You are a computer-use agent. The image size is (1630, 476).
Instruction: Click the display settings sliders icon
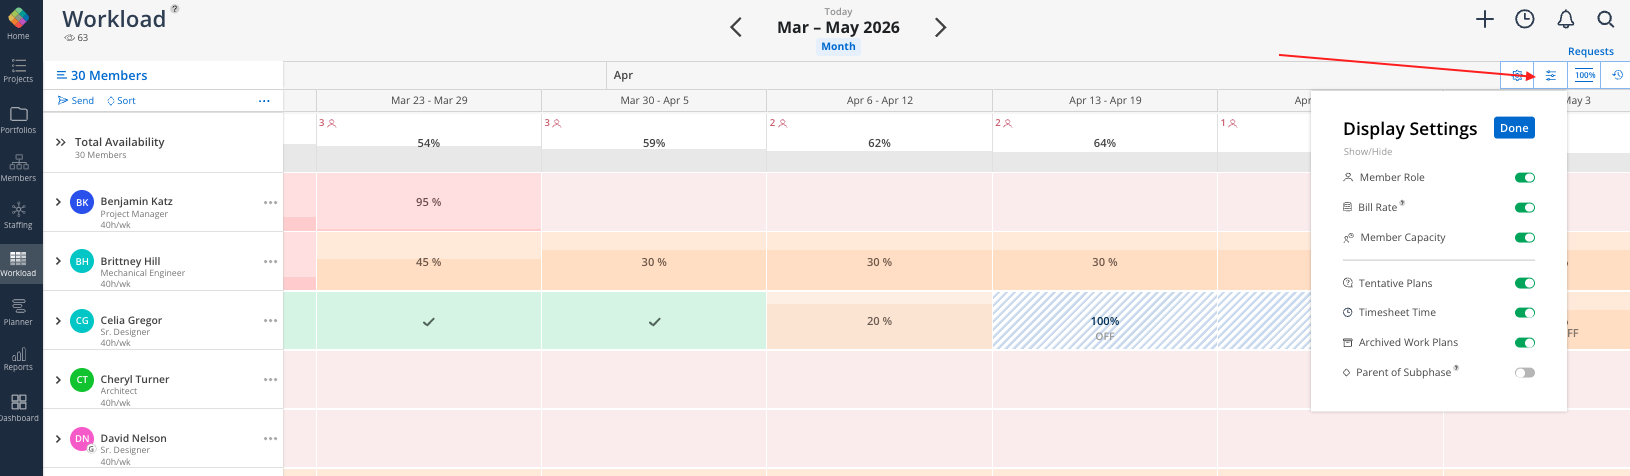tap(1551, 75)
